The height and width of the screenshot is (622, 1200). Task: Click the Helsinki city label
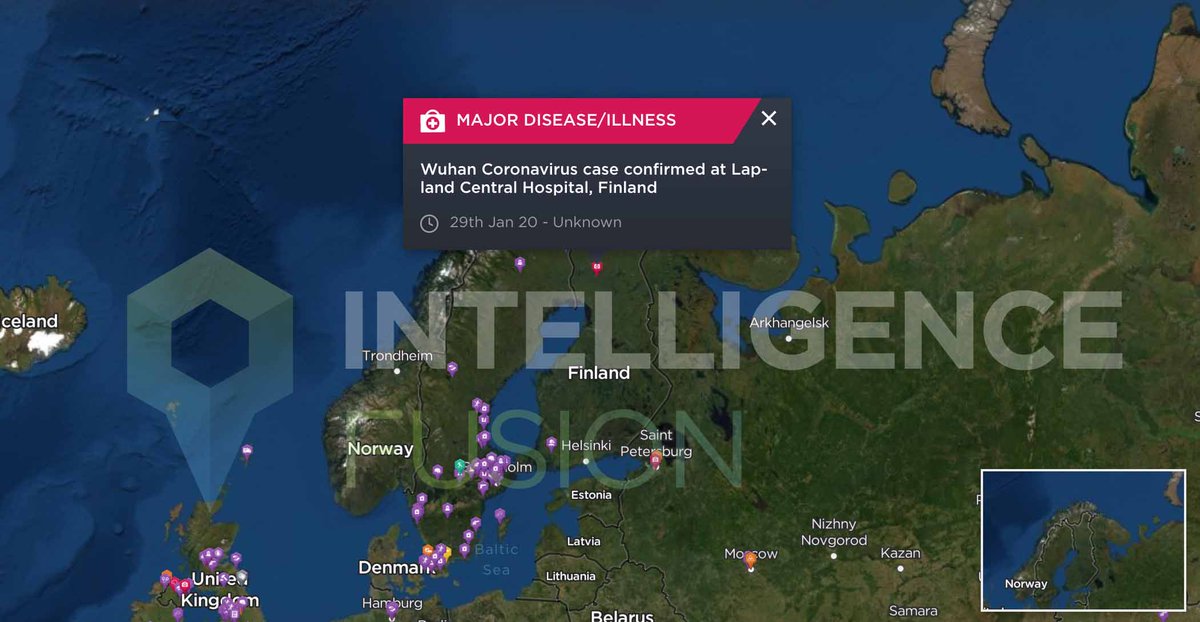tap(586, 445)
